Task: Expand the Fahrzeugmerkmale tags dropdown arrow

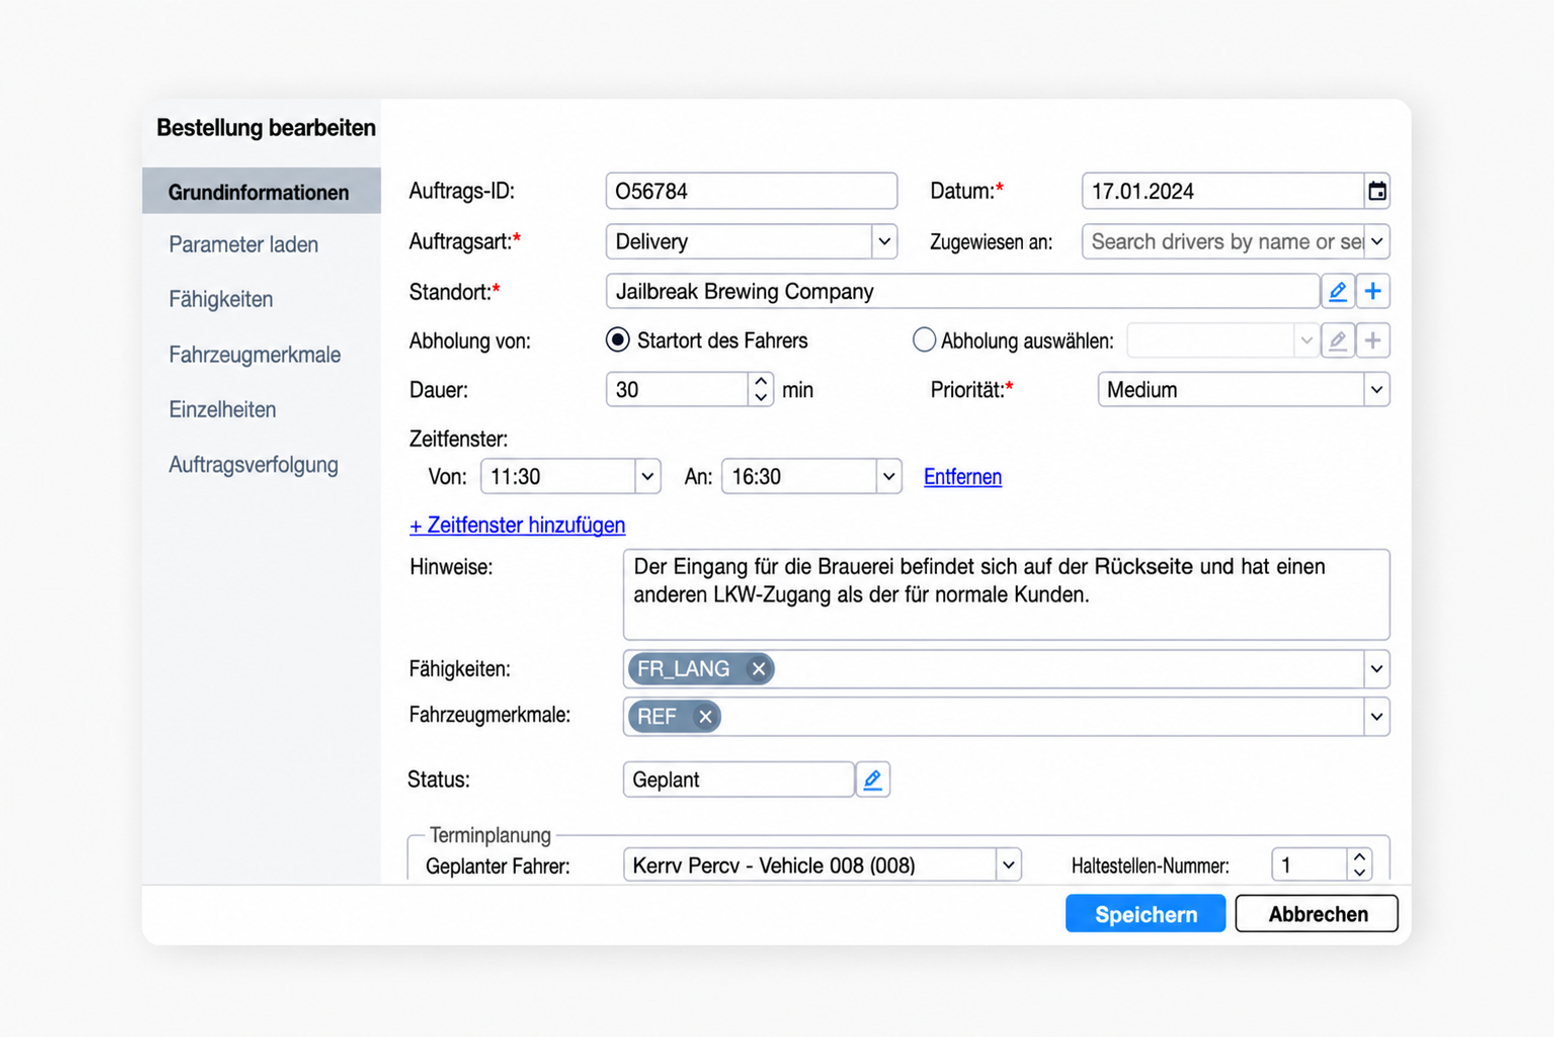Action: click(1377, 717)
